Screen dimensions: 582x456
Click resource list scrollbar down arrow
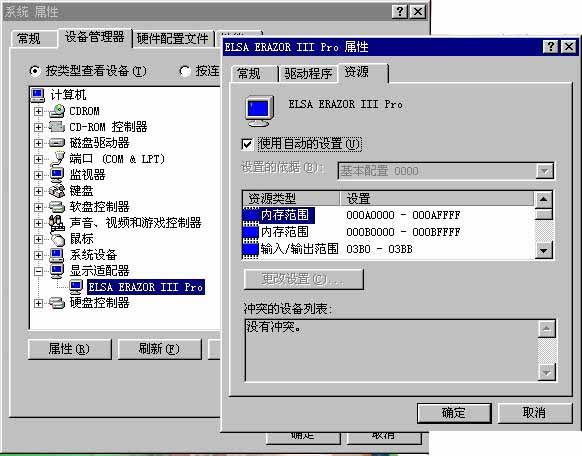pyautogui.click(x=544, y=250)
